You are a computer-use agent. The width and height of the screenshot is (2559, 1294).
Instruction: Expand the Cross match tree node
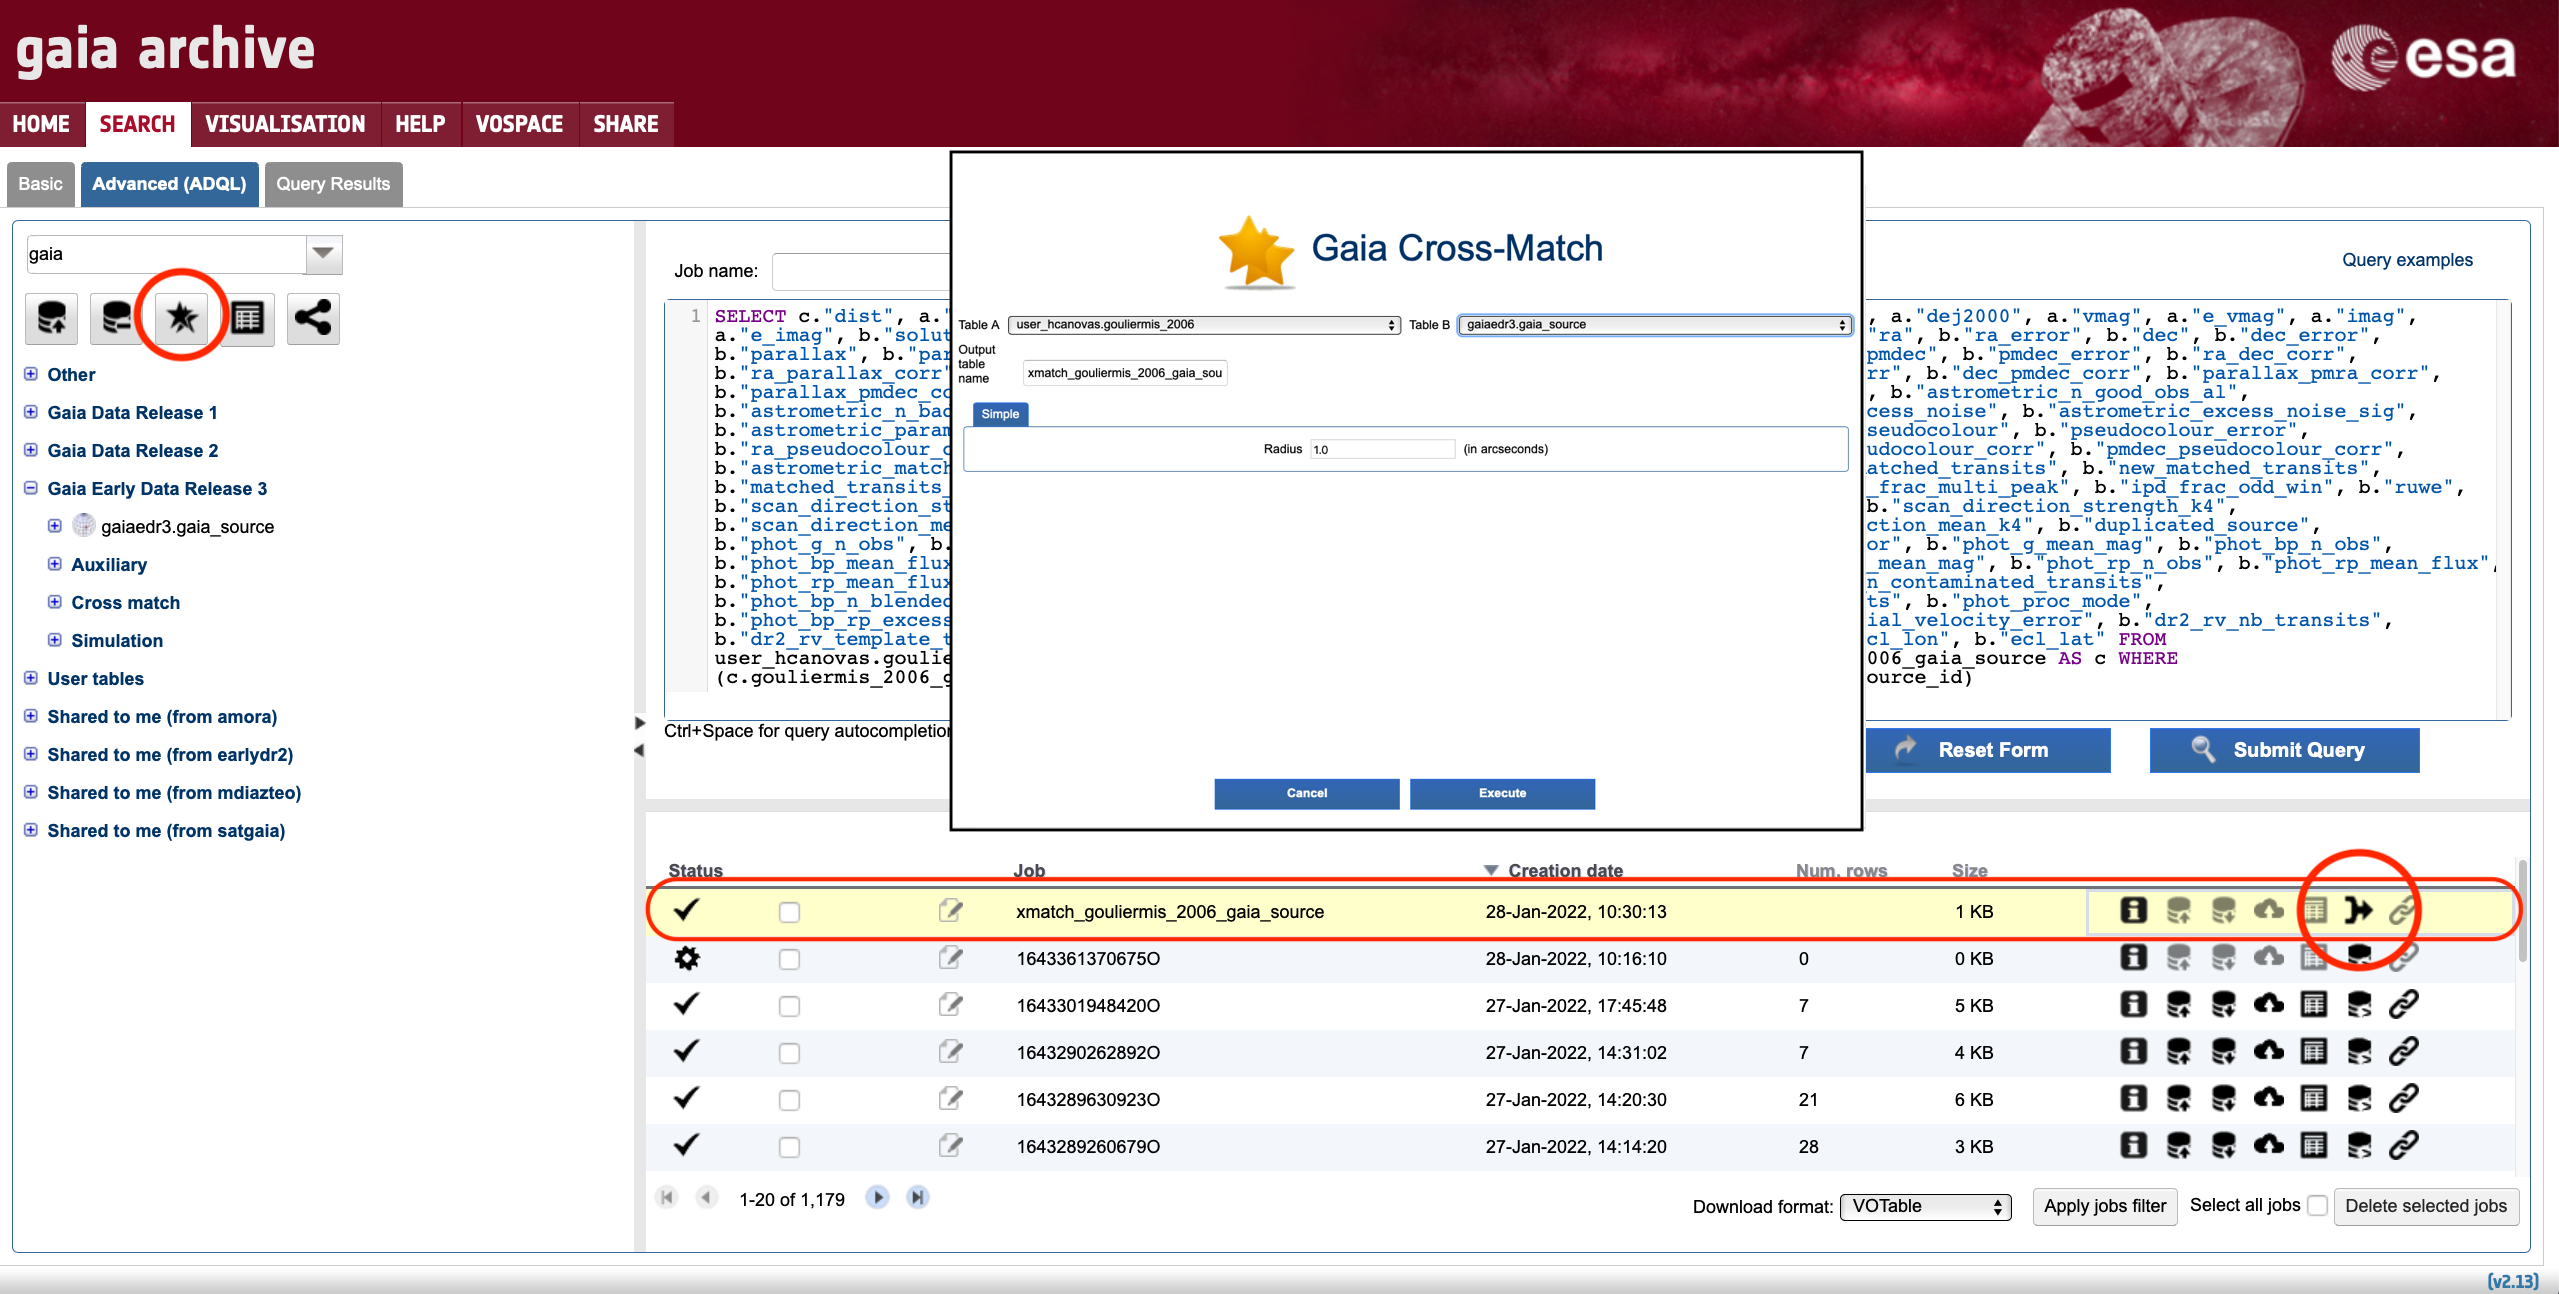point(55,602)
